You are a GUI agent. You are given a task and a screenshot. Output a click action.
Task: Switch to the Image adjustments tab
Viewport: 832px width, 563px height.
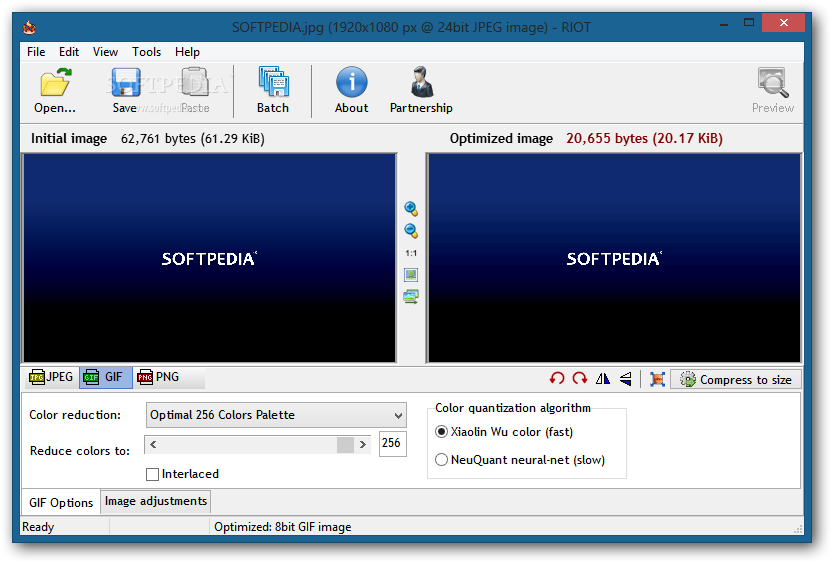pyautogui.click(x=155, y=501)
